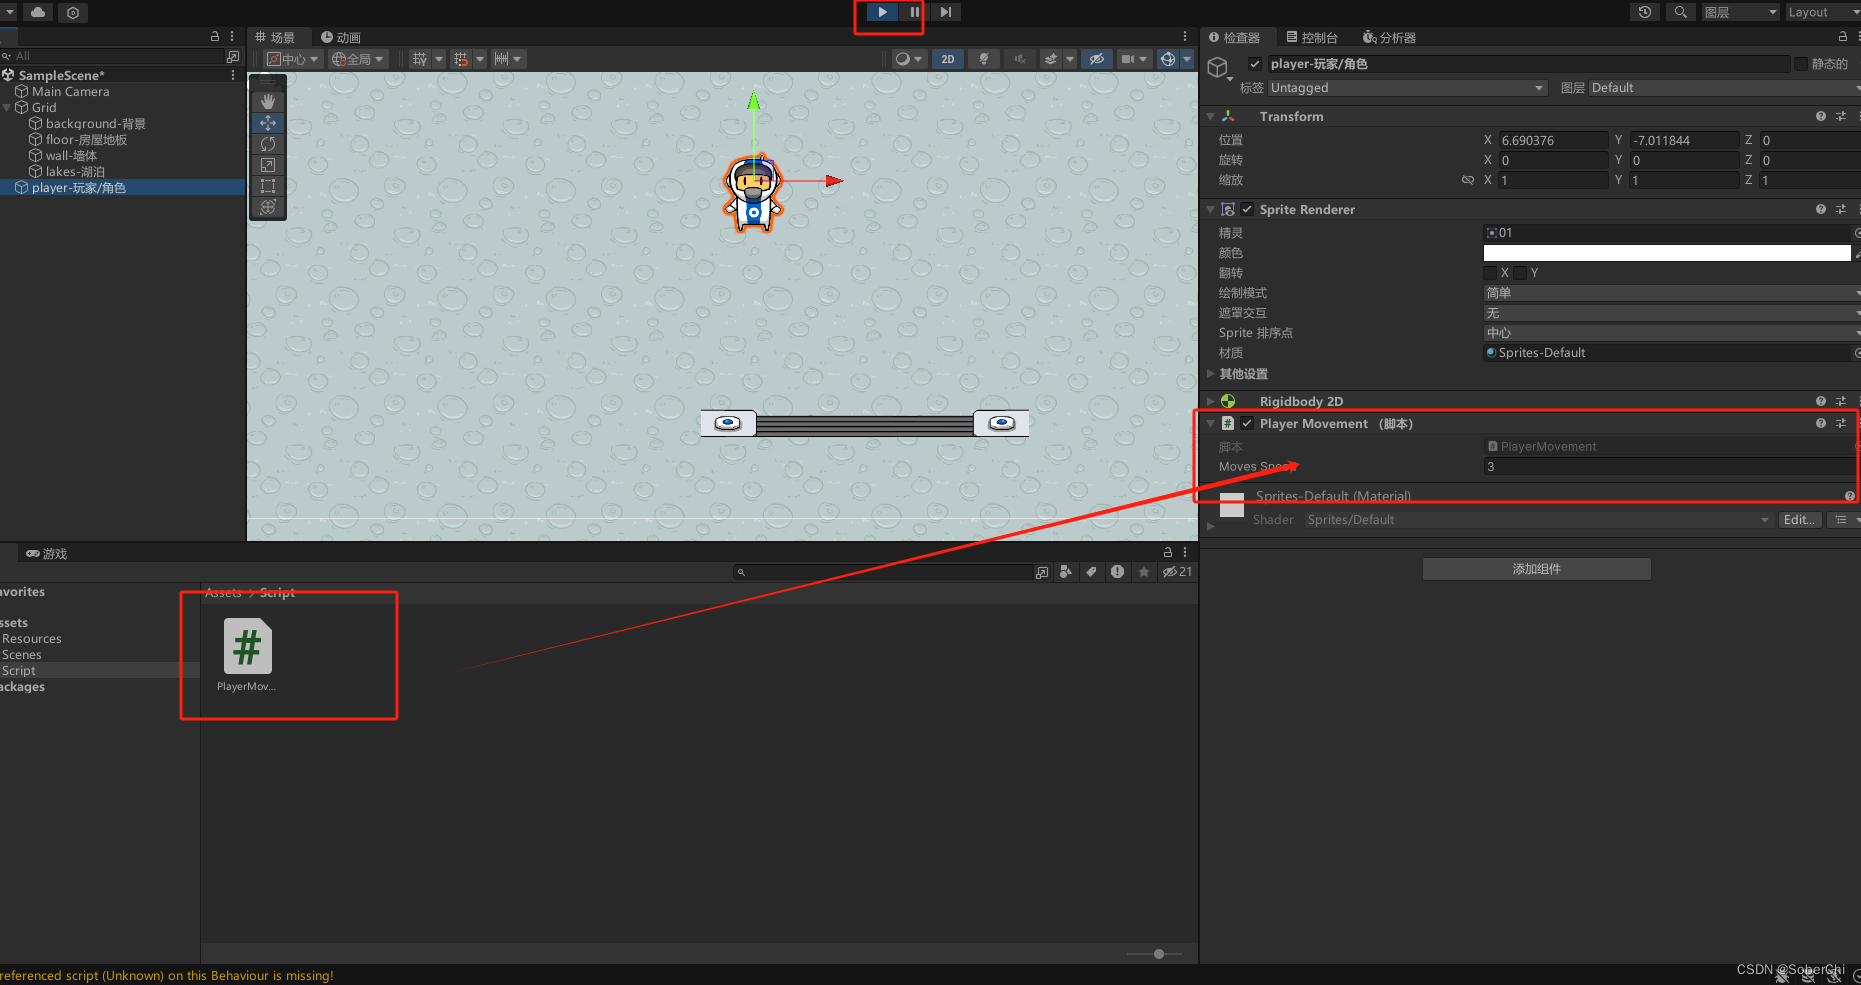The height and width of the screenshot is (985, 1861).
Task: Lock the Inspector panel
Action: pyautogui.click(x=1843, y=36)
